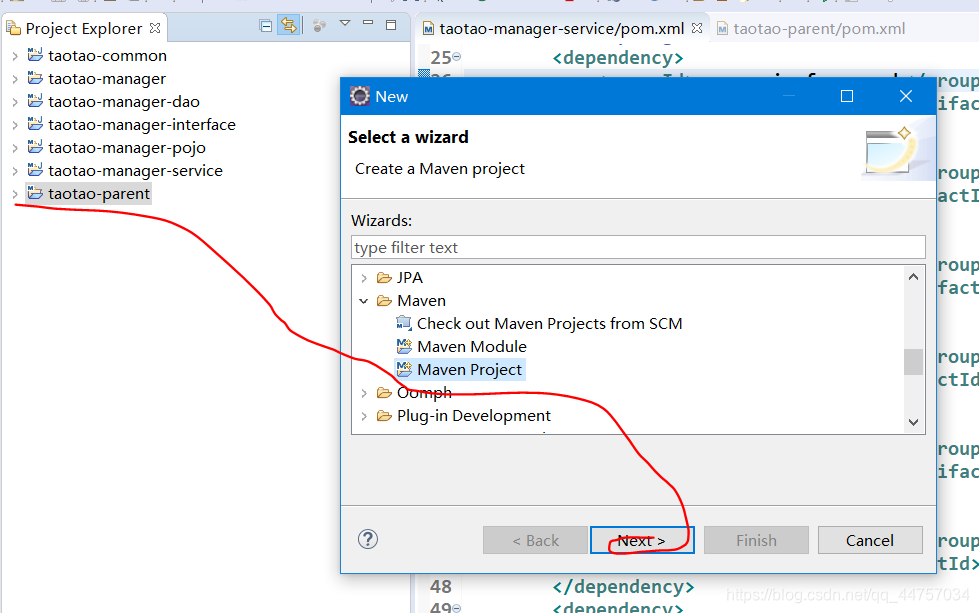The height and width of the screenshot is (613, 979).
Task: Select Check out Maven Projects from SCM
Action: tap(549, 324)
